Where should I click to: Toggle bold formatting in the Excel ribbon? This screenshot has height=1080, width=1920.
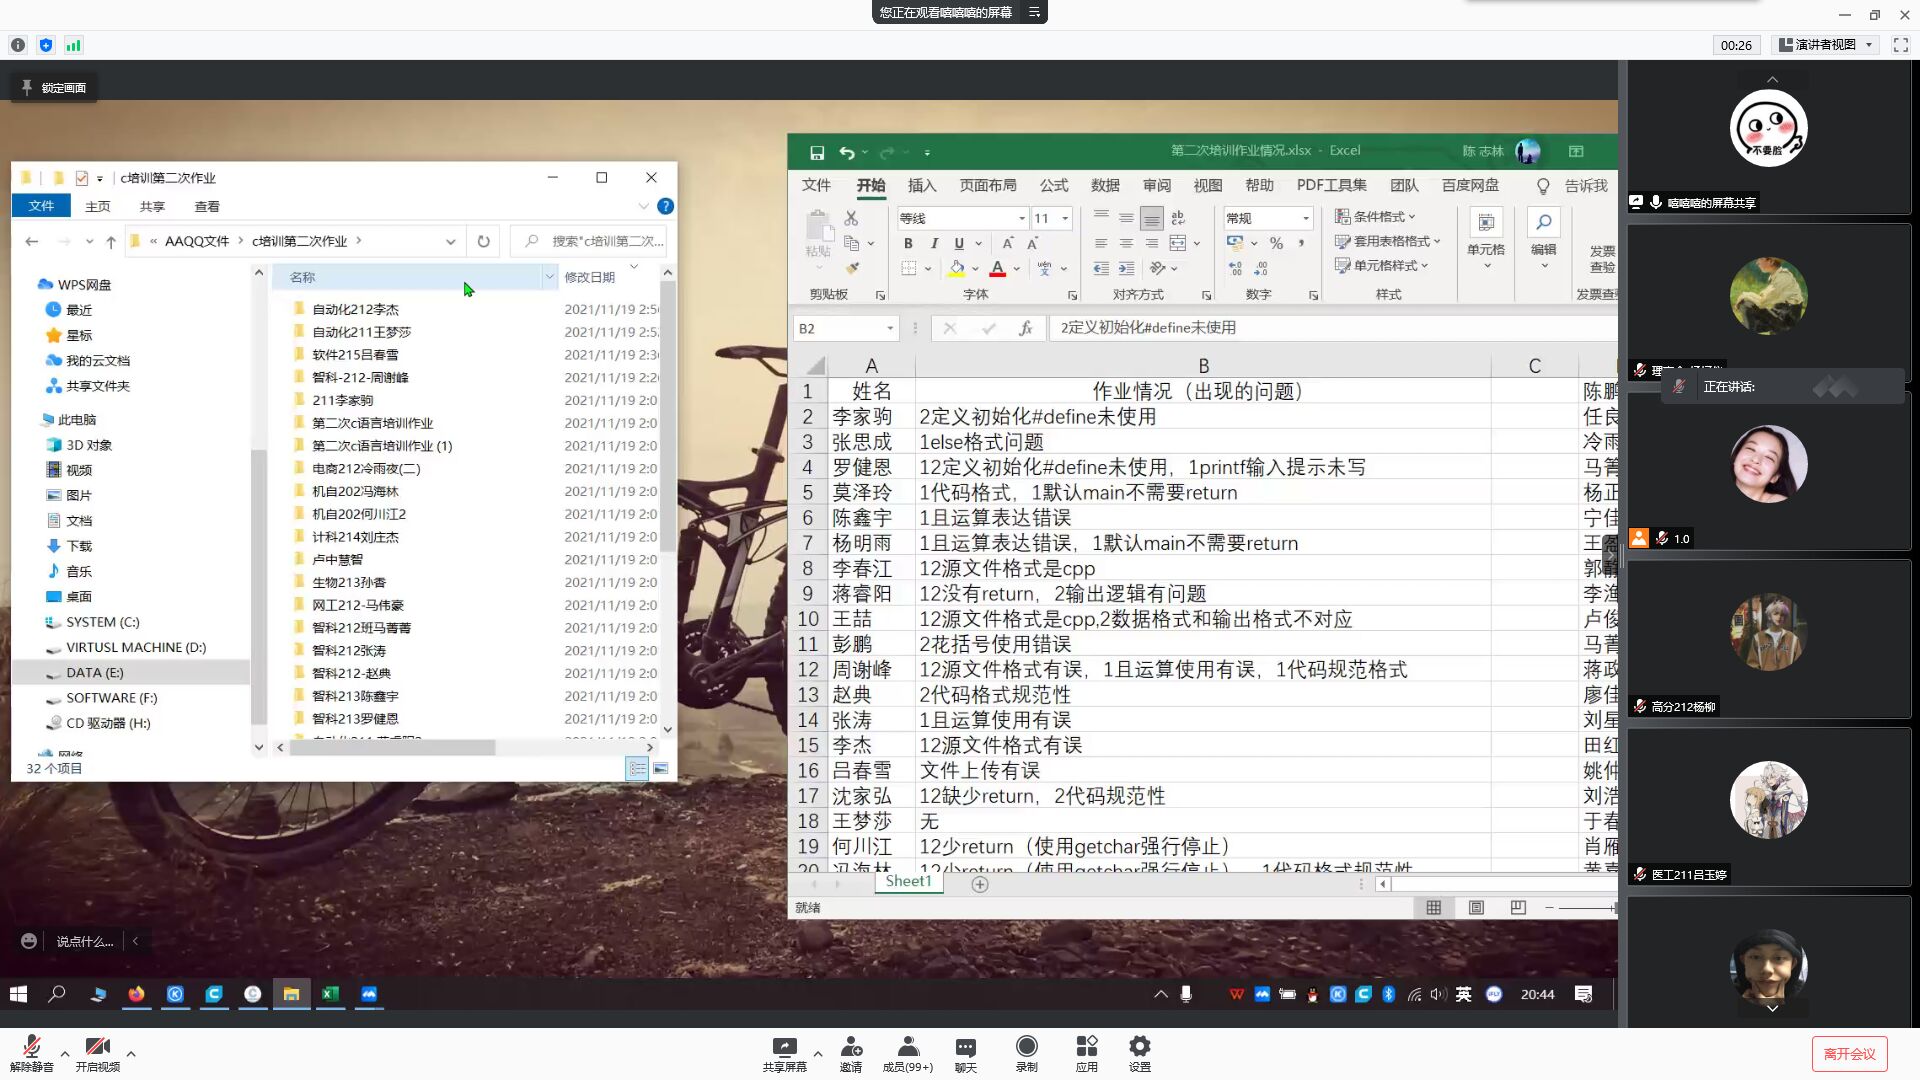908,243
